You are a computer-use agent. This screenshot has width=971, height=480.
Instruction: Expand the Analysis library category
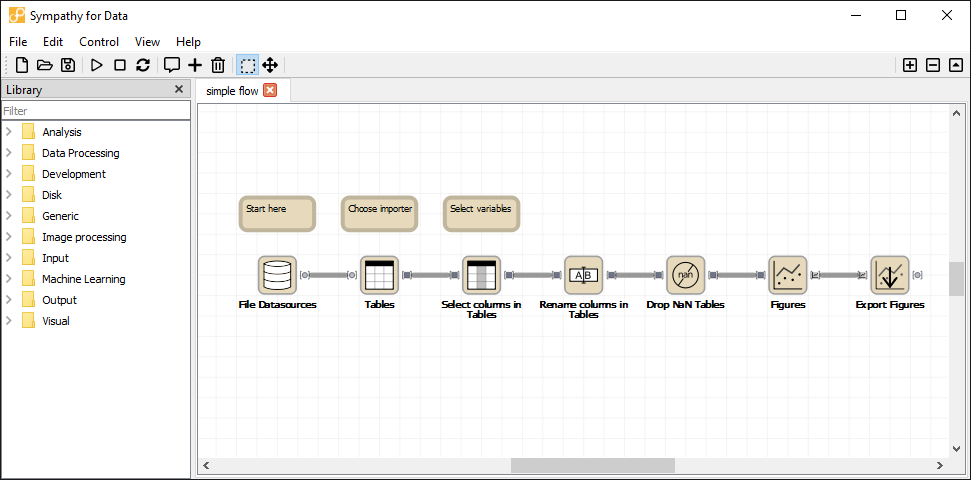tap(9, 132)
